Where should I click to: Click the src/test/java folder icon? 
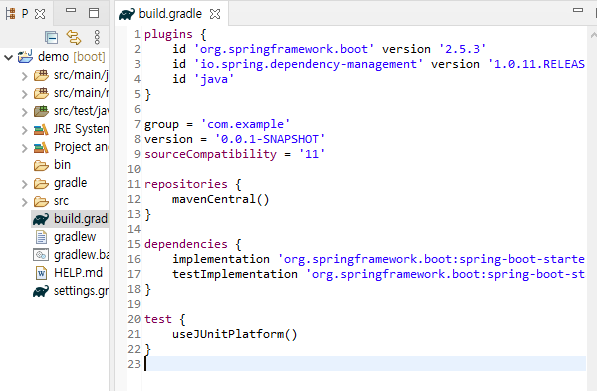tap(41, 111)
